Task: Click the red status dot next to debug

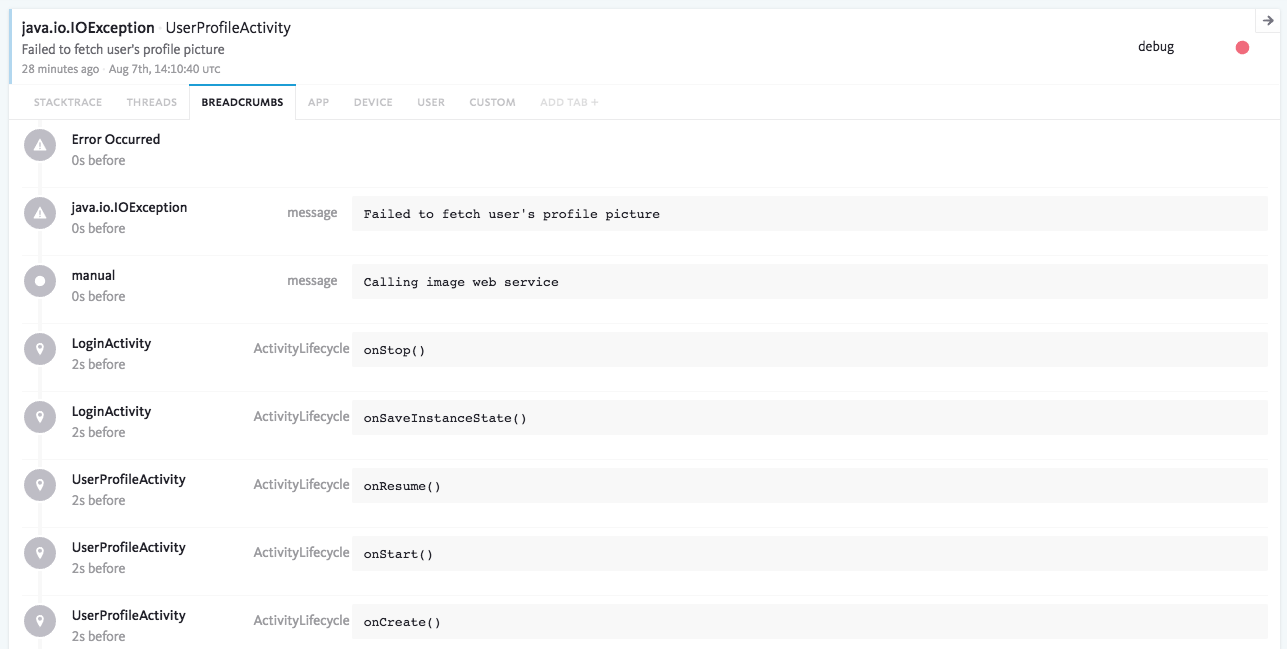Action: (1241, 46)
